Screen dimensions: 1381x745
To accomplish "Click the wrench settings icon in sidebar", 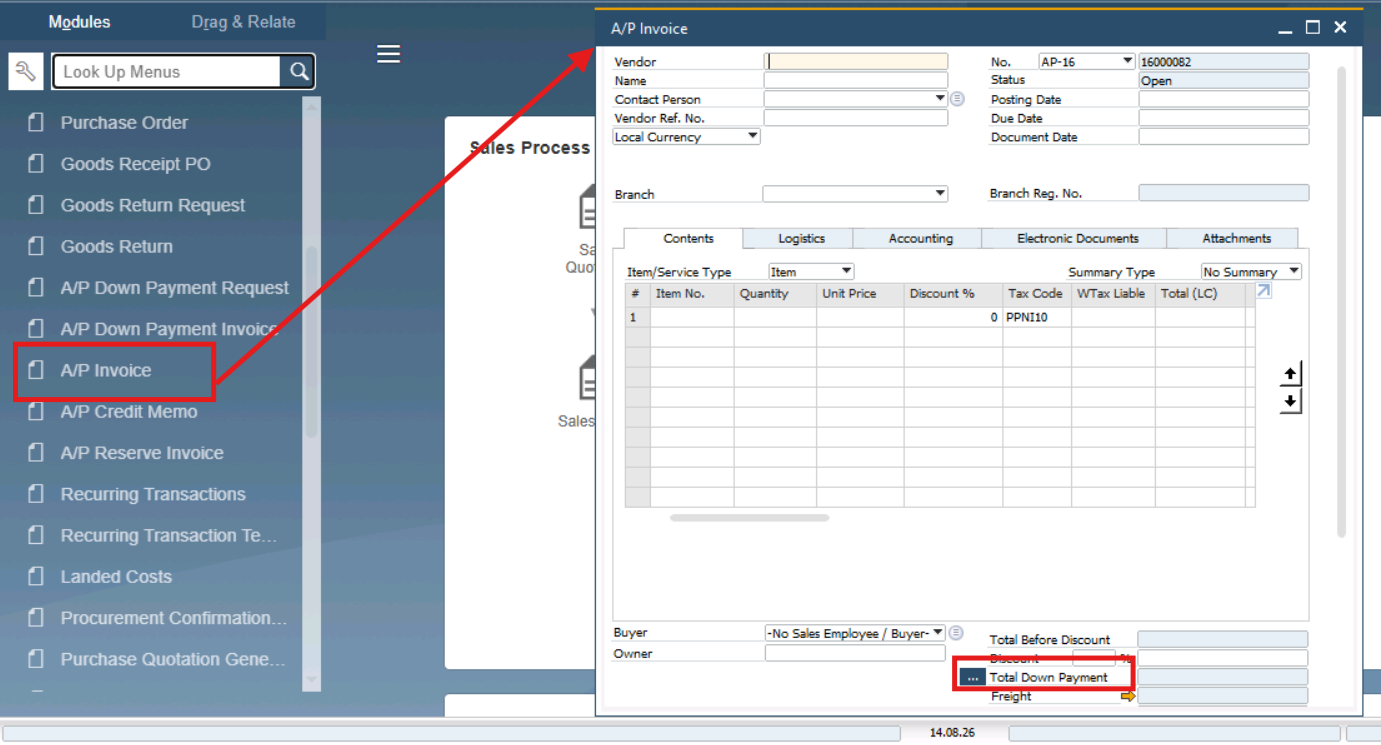I will point(26,72).
